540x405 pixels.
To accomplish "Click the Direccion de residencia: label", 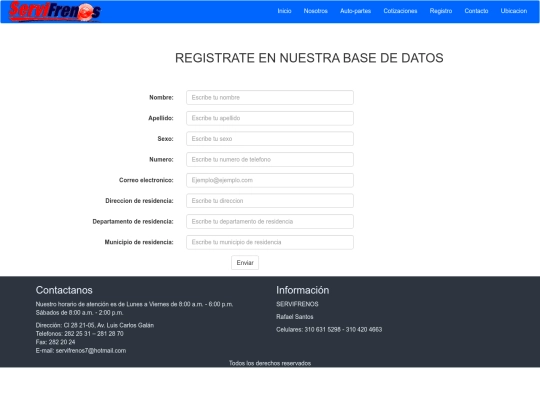I will pos(139,201).
